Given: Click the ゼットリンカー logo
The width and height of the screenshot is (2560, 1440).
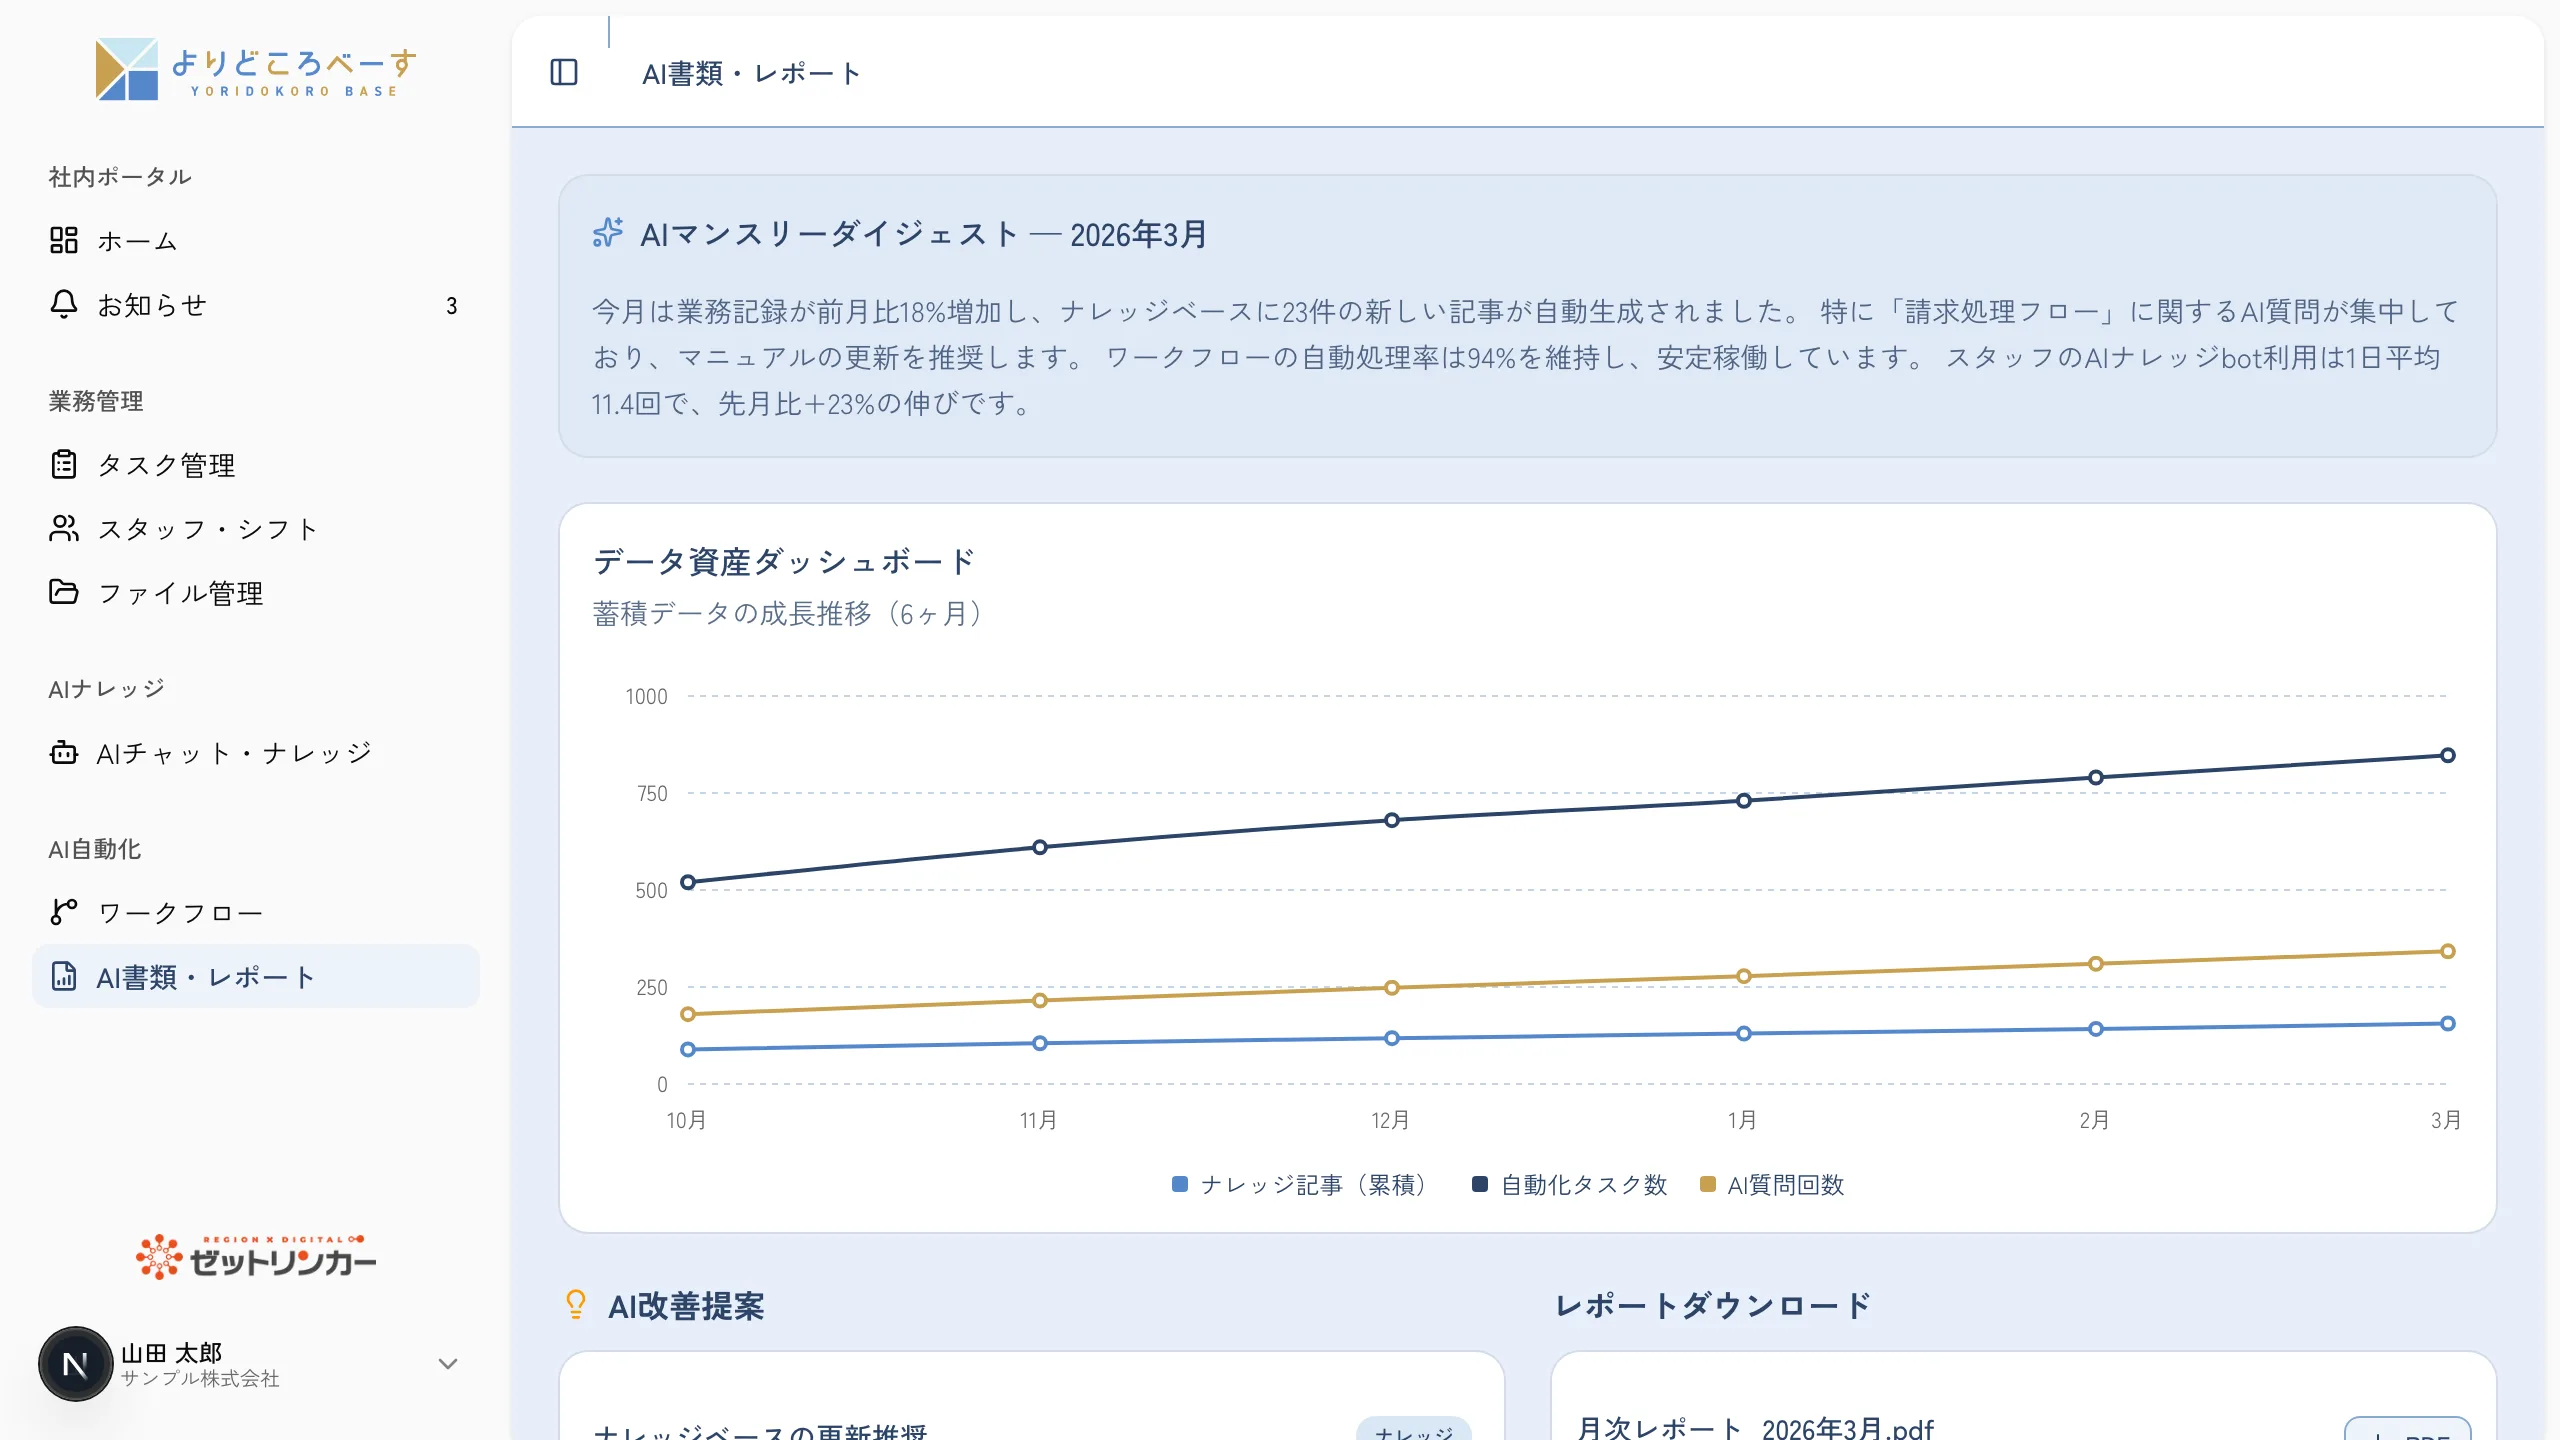Looking at the screenshot, I should (256, 1257).
